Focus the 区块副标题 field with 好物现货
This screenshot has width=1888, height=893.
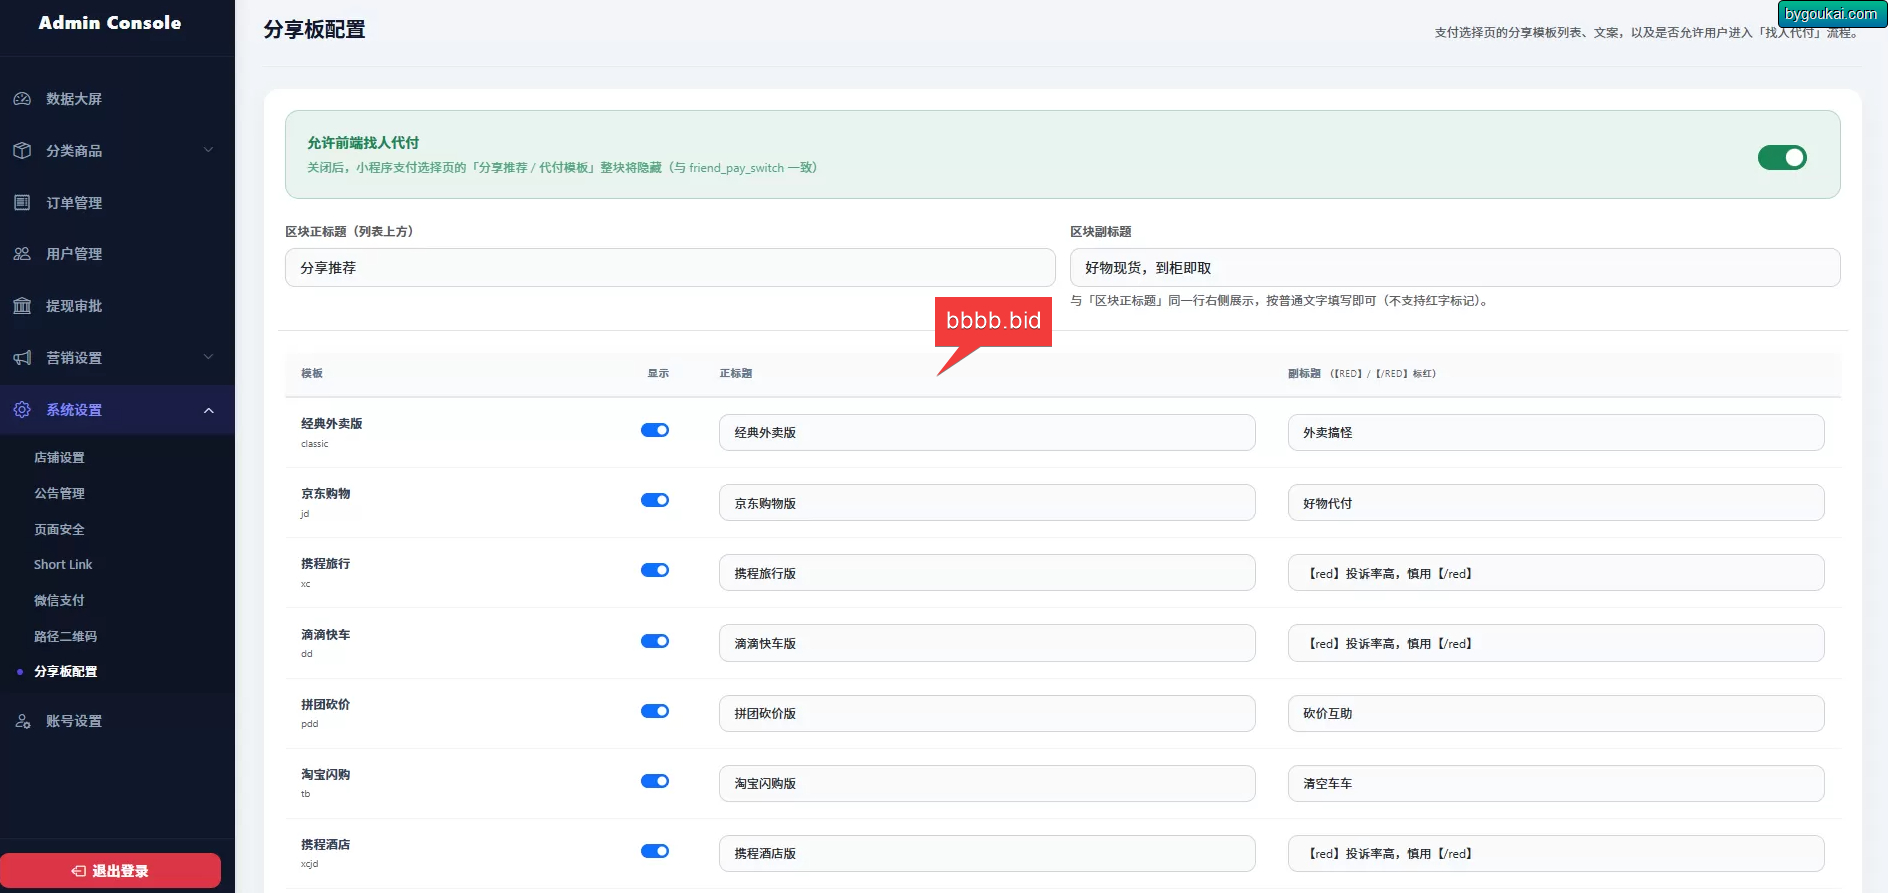coord(1455,268)
